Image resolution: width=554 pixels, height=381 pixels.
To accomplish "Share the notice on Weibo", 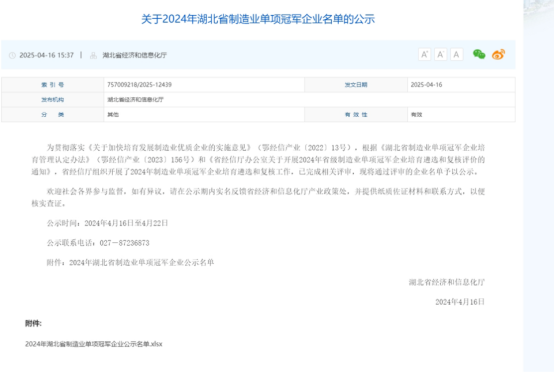I will [x=498, y=54].
